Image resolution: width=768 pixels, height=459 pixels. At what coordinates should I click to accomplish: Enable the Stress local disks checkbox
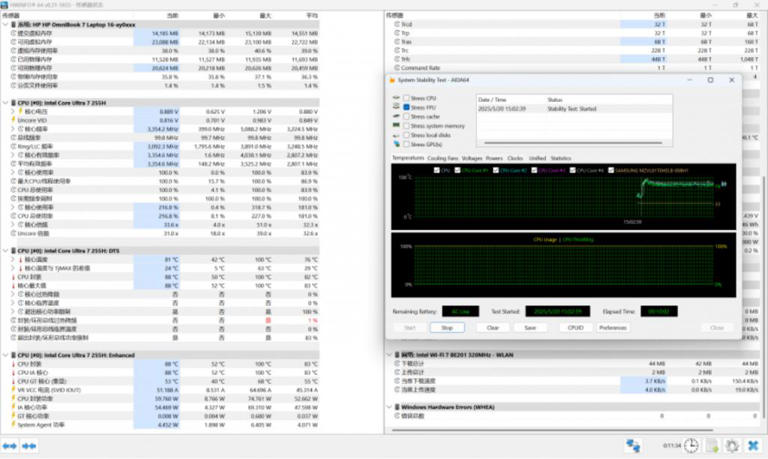click(406, 135)
